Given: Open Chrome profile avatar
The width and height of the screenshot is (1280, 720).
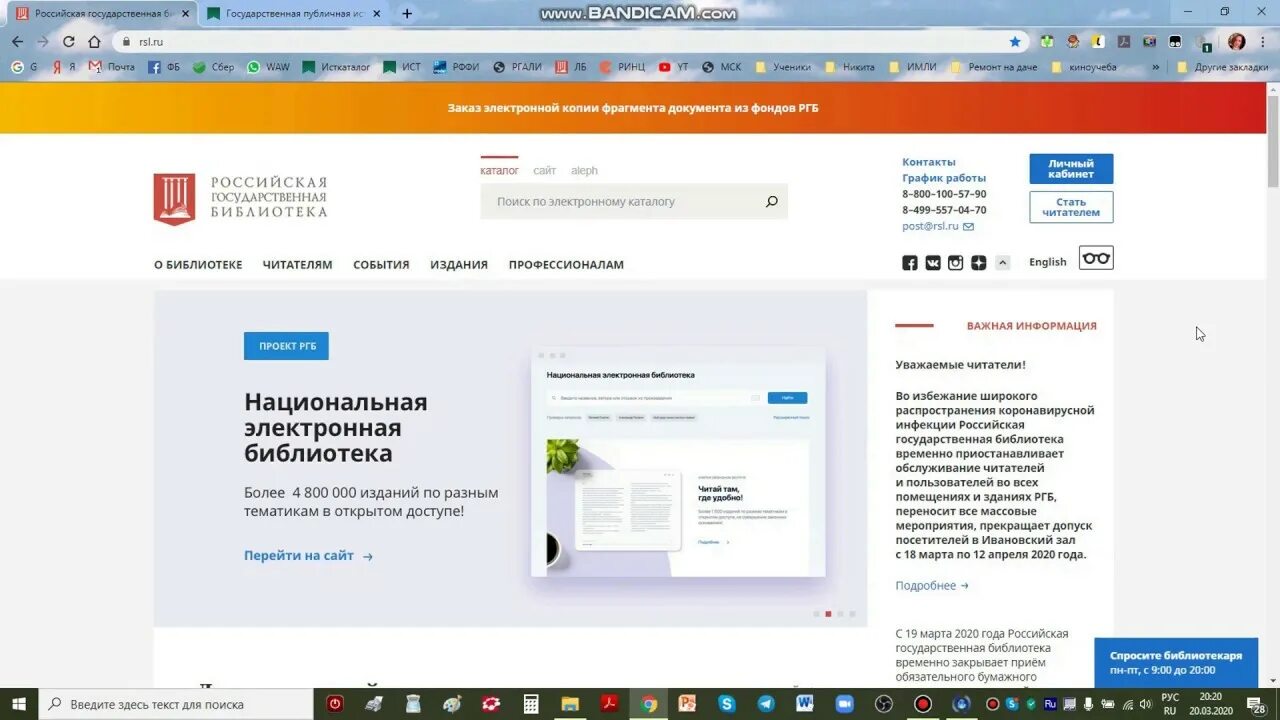Looking at the screenshot, I should click(x=1237, y=42).
